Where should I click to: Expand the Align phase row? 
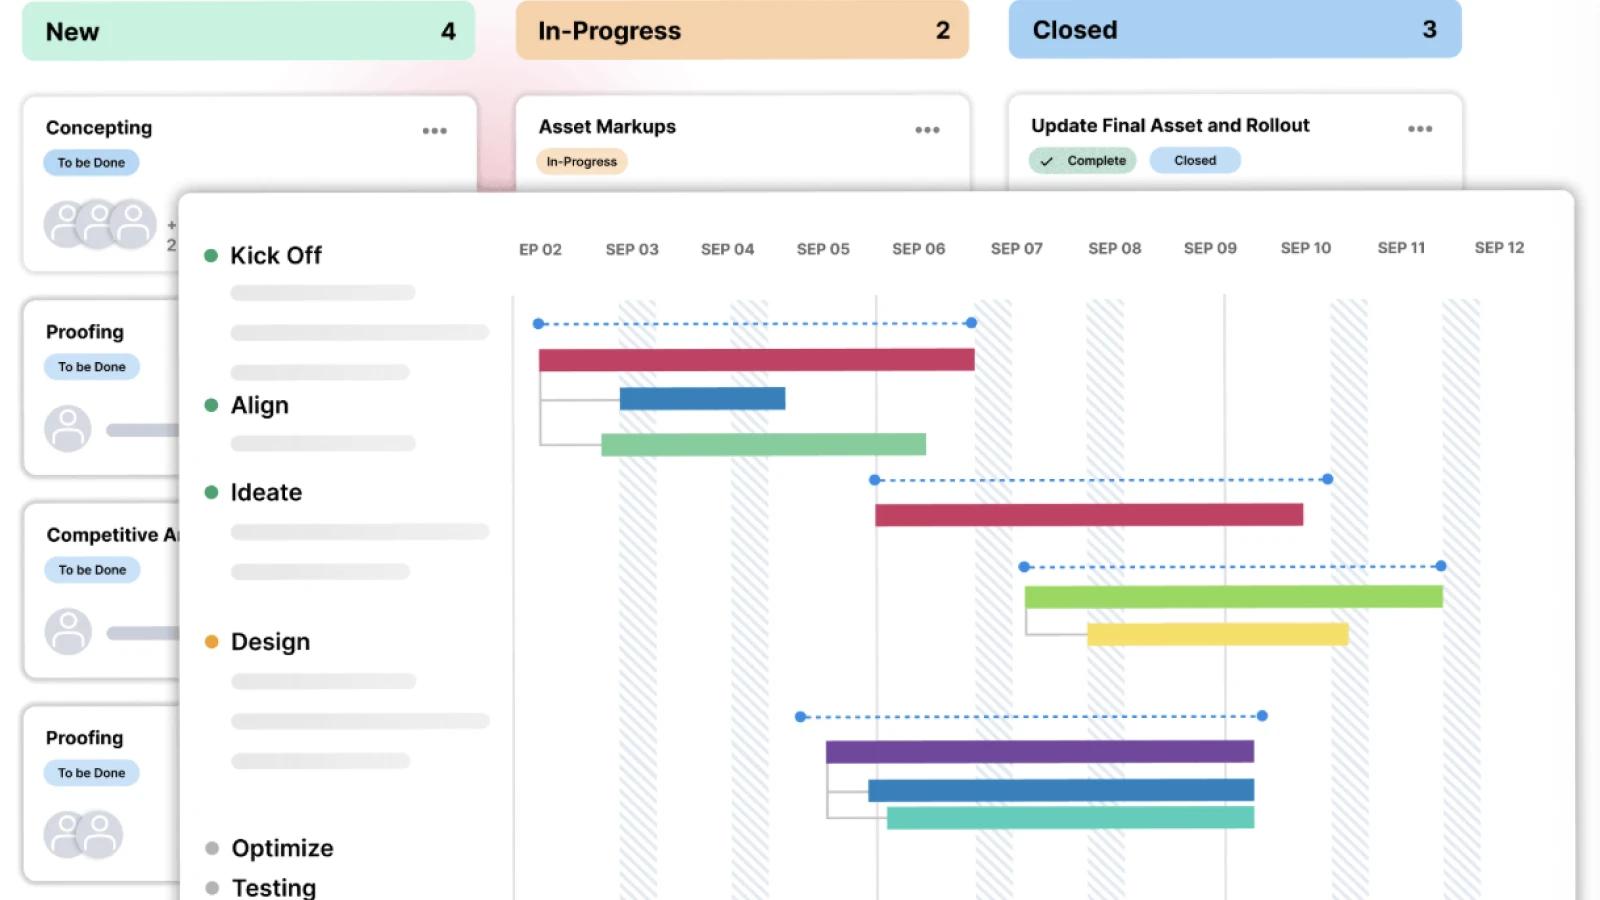pos(260,405)
